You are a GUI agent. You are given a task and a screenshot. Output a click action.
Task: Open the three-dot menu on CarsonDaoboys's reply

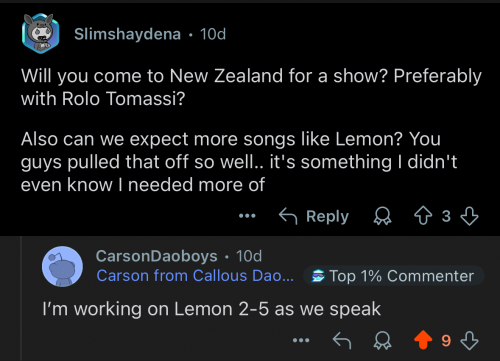[301, 340]
